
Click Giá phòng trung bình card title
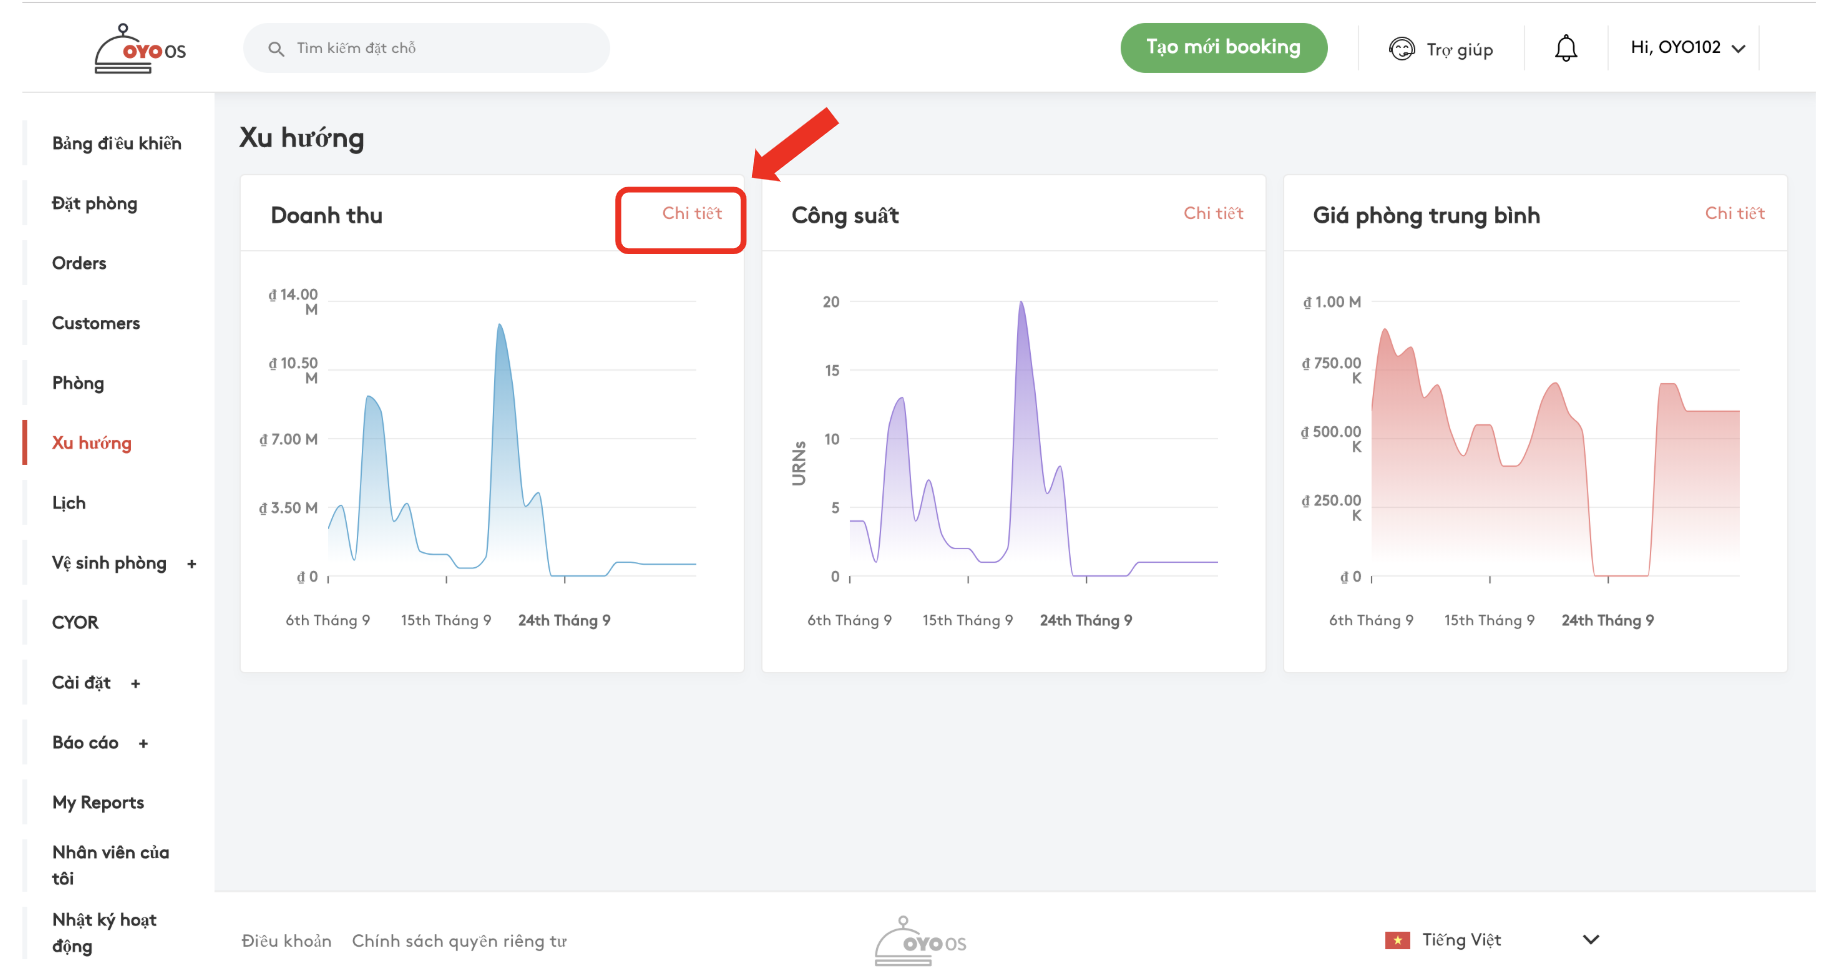pyautogui.click(x=1426, y=215)
